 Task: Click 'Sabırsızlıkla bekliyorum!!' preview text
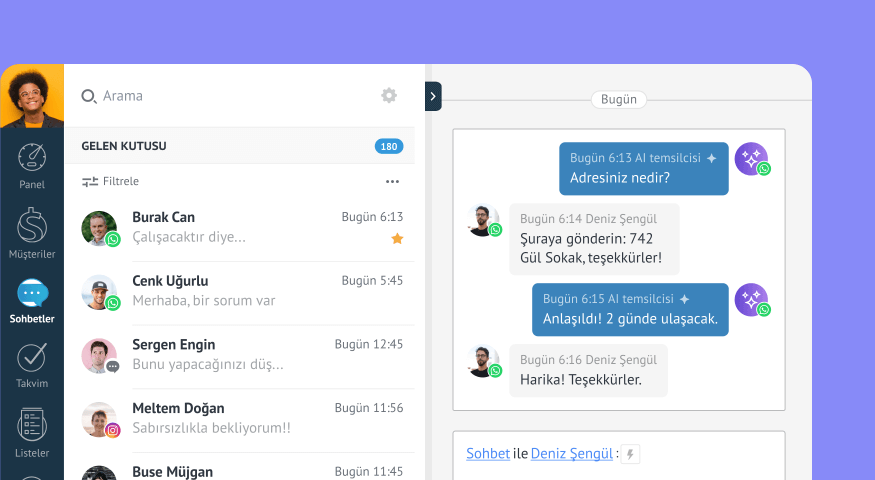[x=211, y=428]
